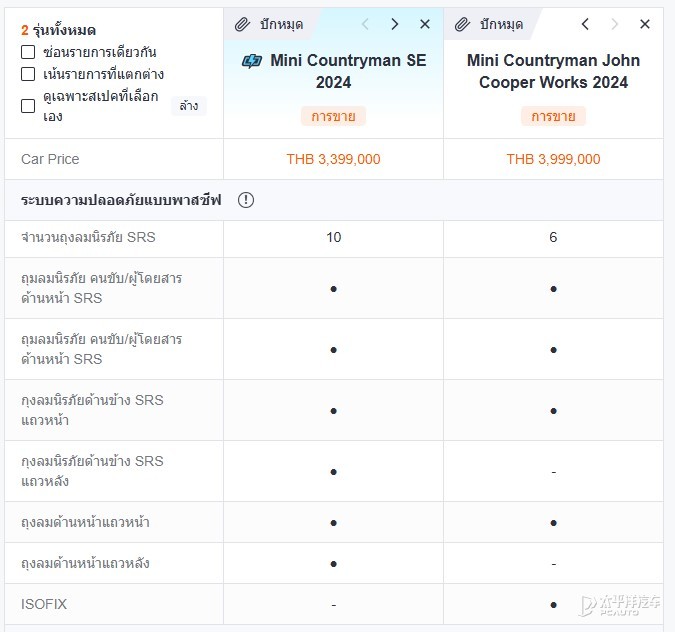Remove Mini Countryman SE from comparison

(425, 24)
